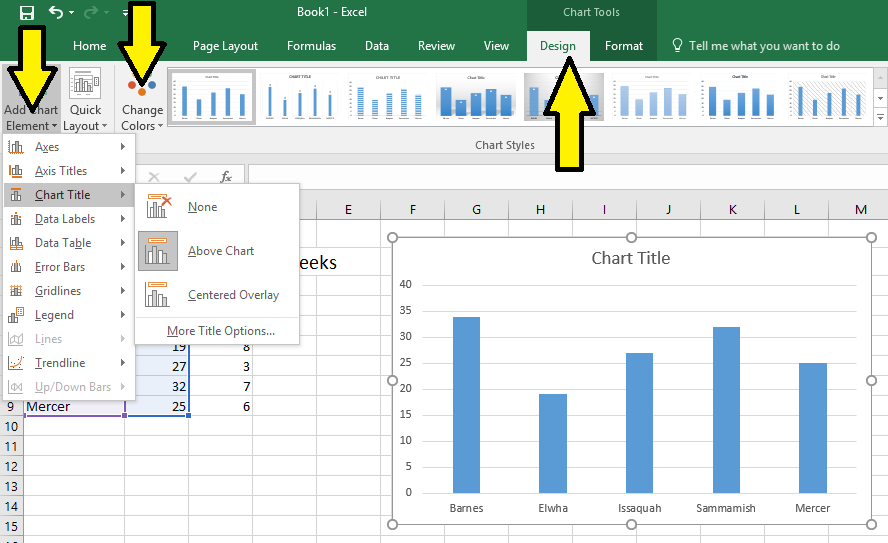Click More Title Options link
This screenshot has height=543, width=888.
coord(220,331)
